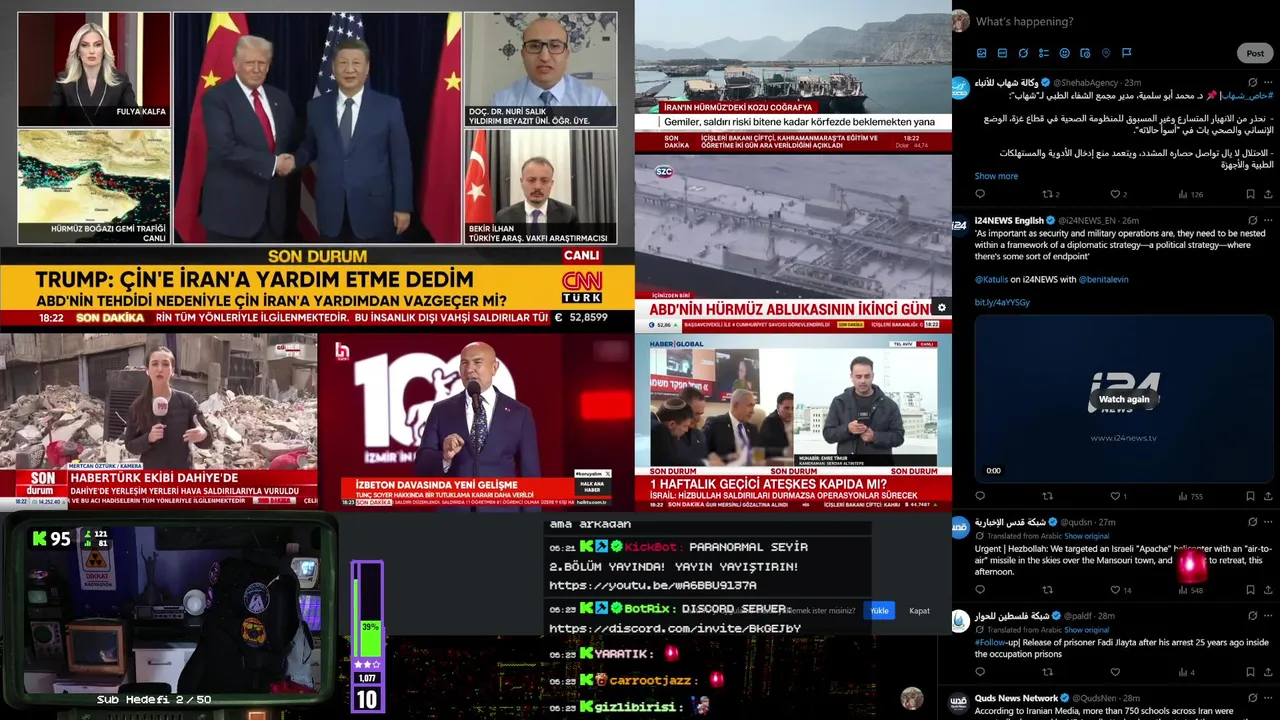Open the gear settings on the SZC video tile

[x=940, y=308]
